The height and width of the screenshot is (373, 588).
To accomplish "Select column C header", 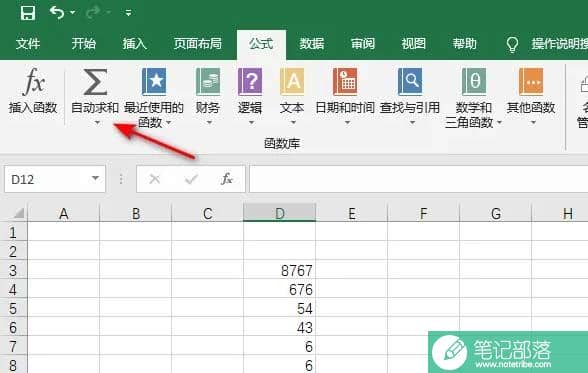I will pos(207,213).
